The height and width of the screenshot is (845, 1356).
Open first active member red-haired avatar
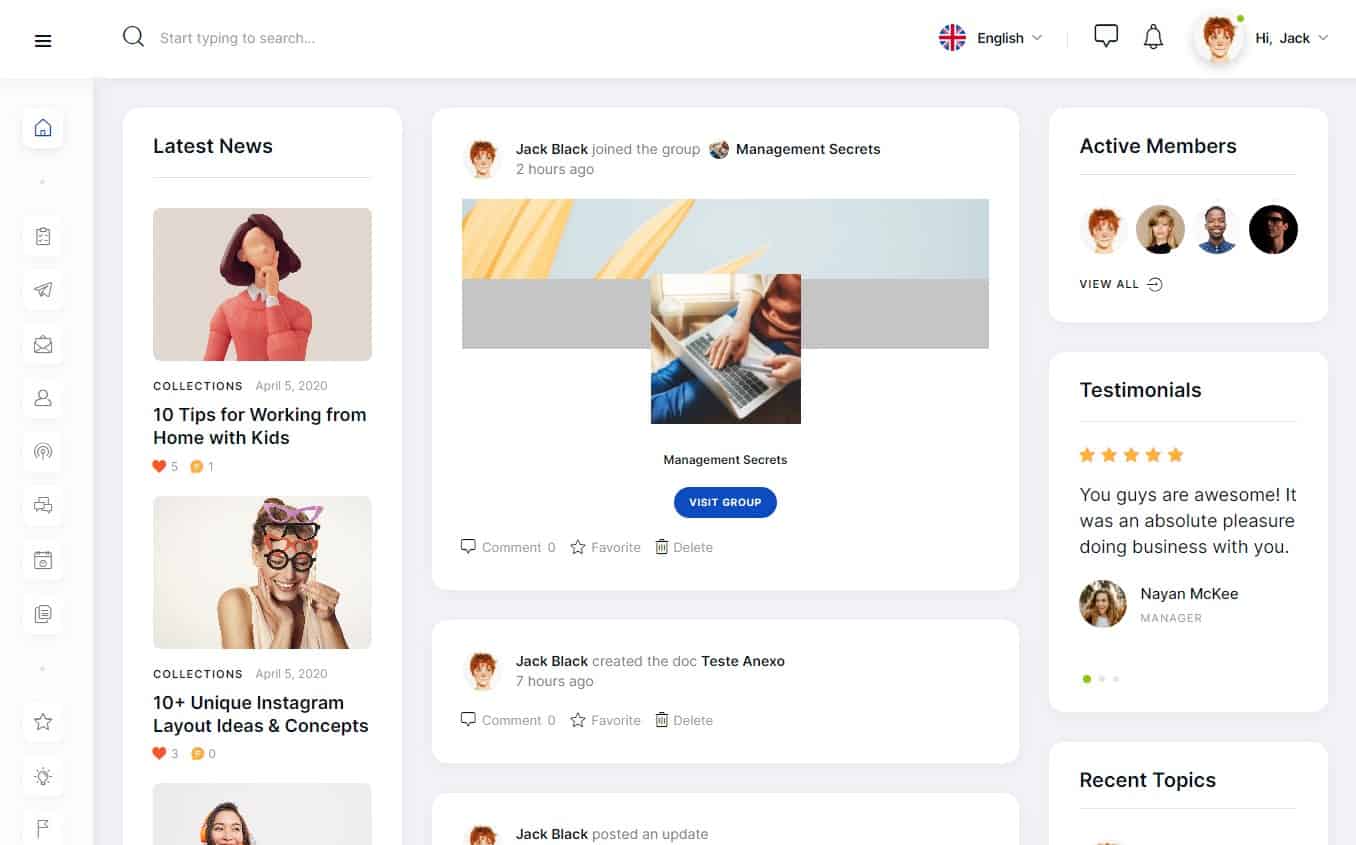tap(1104, 230)
